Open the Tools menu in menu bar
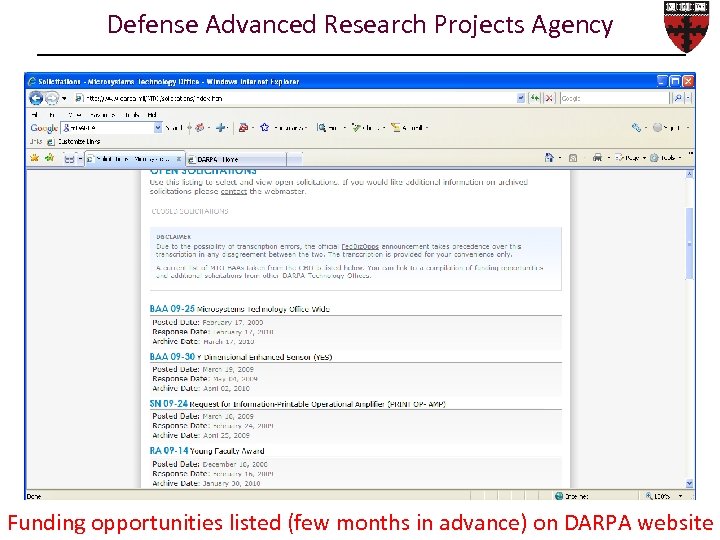Viewport: 720px width, 540px height. point(132,114)
